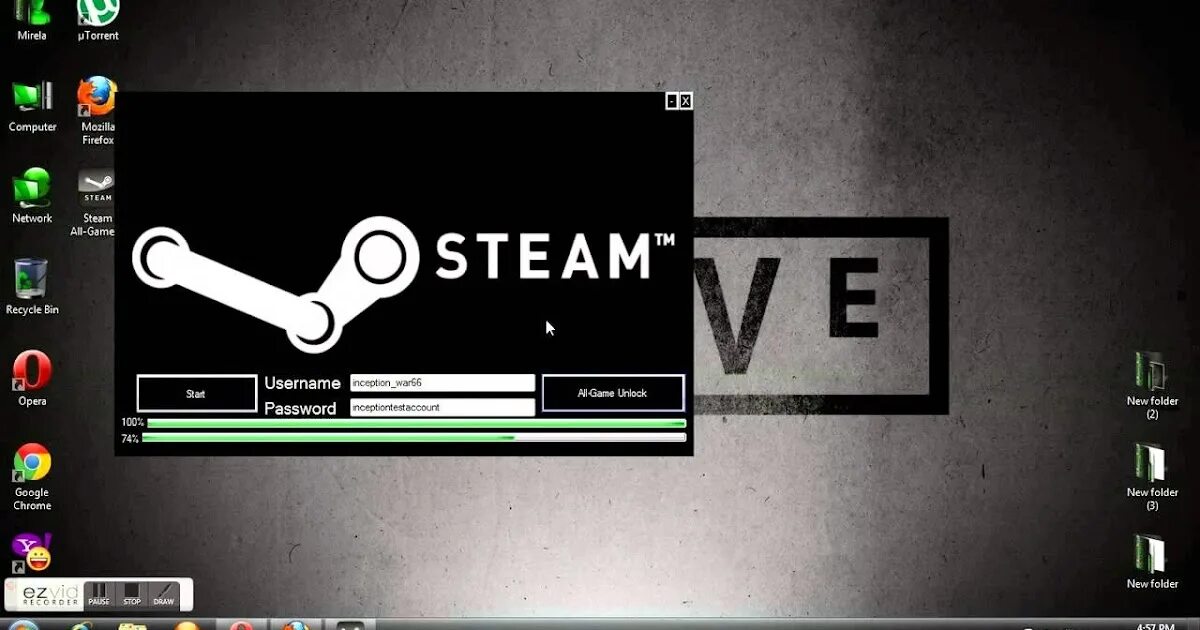Open the file explorer taskbar icon

click(133, 625)
